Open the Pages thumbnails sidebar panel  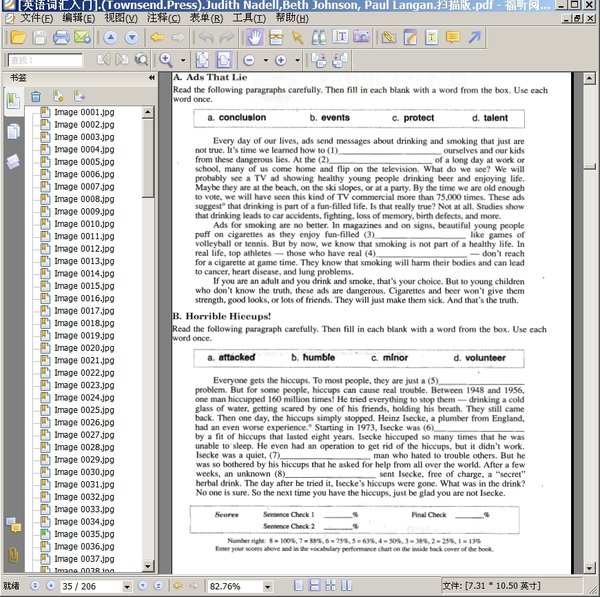coord(13,131)
